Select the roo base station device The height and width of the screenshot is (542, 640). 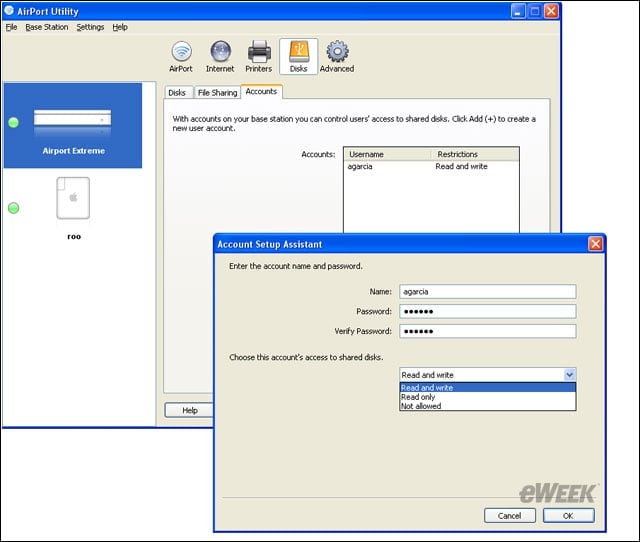coord(73,208)
